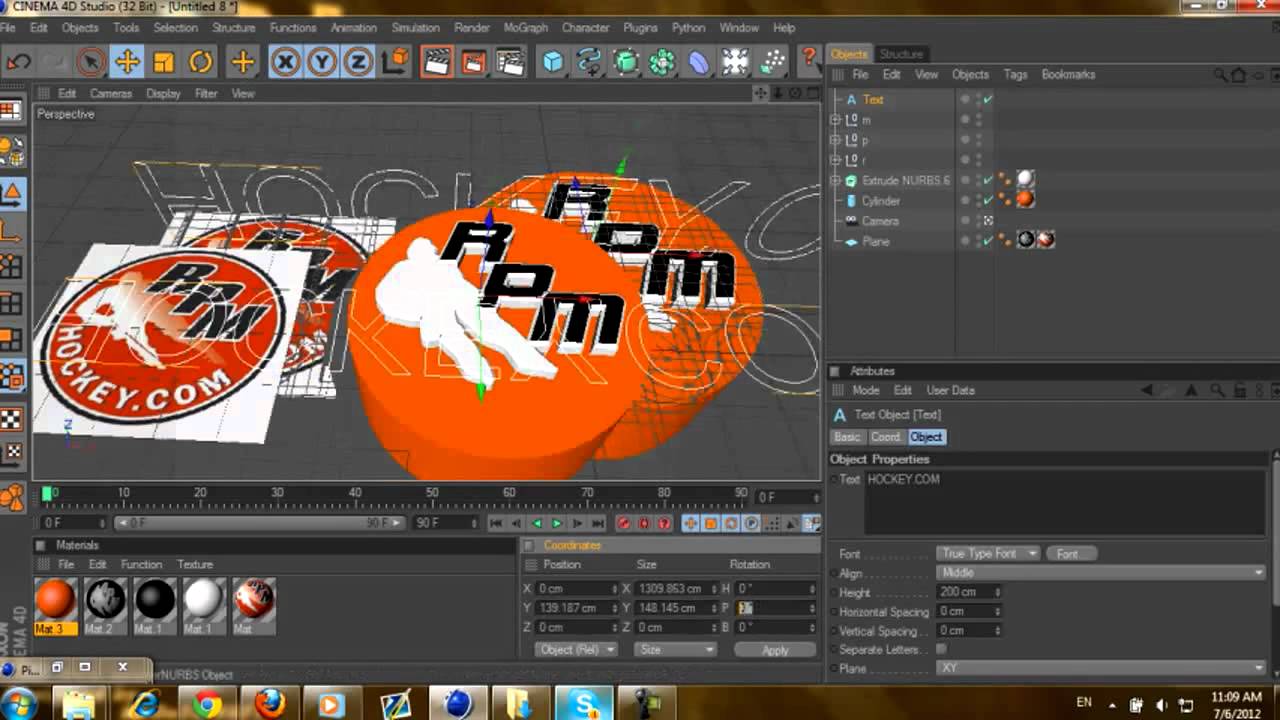
Task: Open the viewport Cameras menu
Action: click(111, 94)
